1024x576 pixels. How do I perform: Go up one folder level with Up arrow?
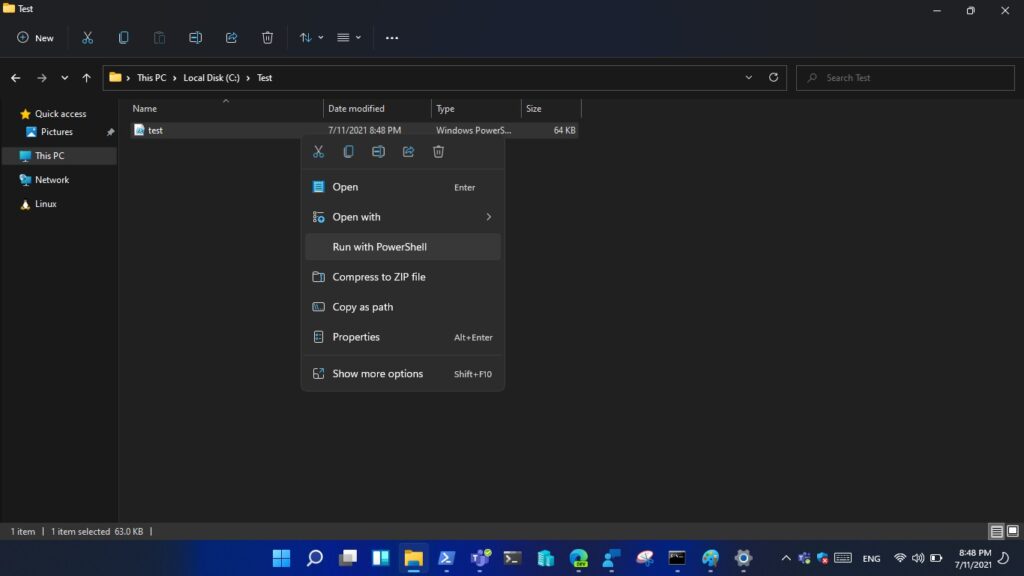click(x=87, y=78)
